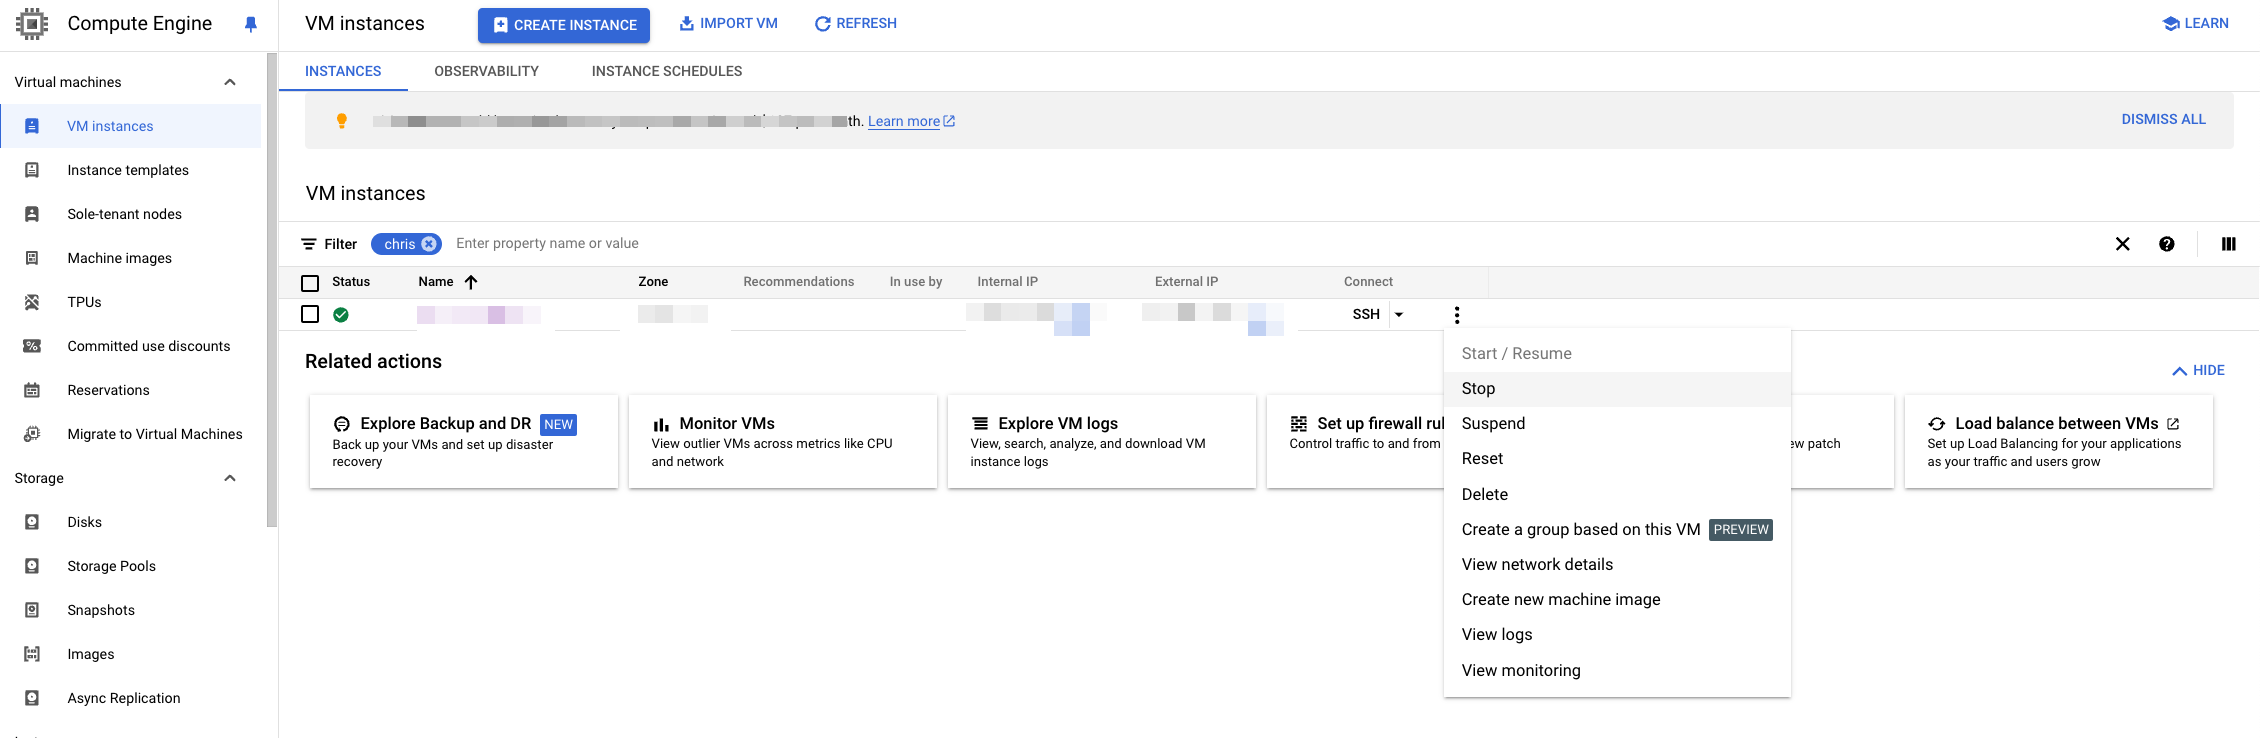Switch to the INSTANCE SCHEDULES tab
Image resolution: width=2260 pixels, height=738 pixels.
point(667,71)
